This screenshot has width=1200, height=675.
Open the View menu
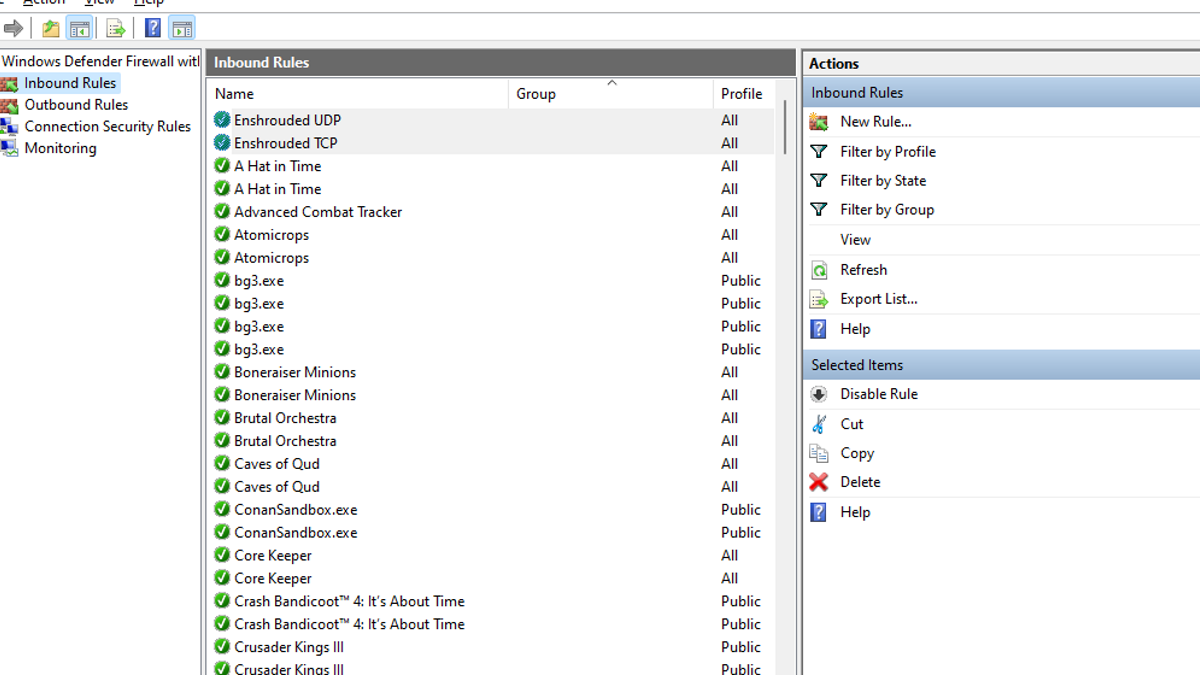click(99, 3)
